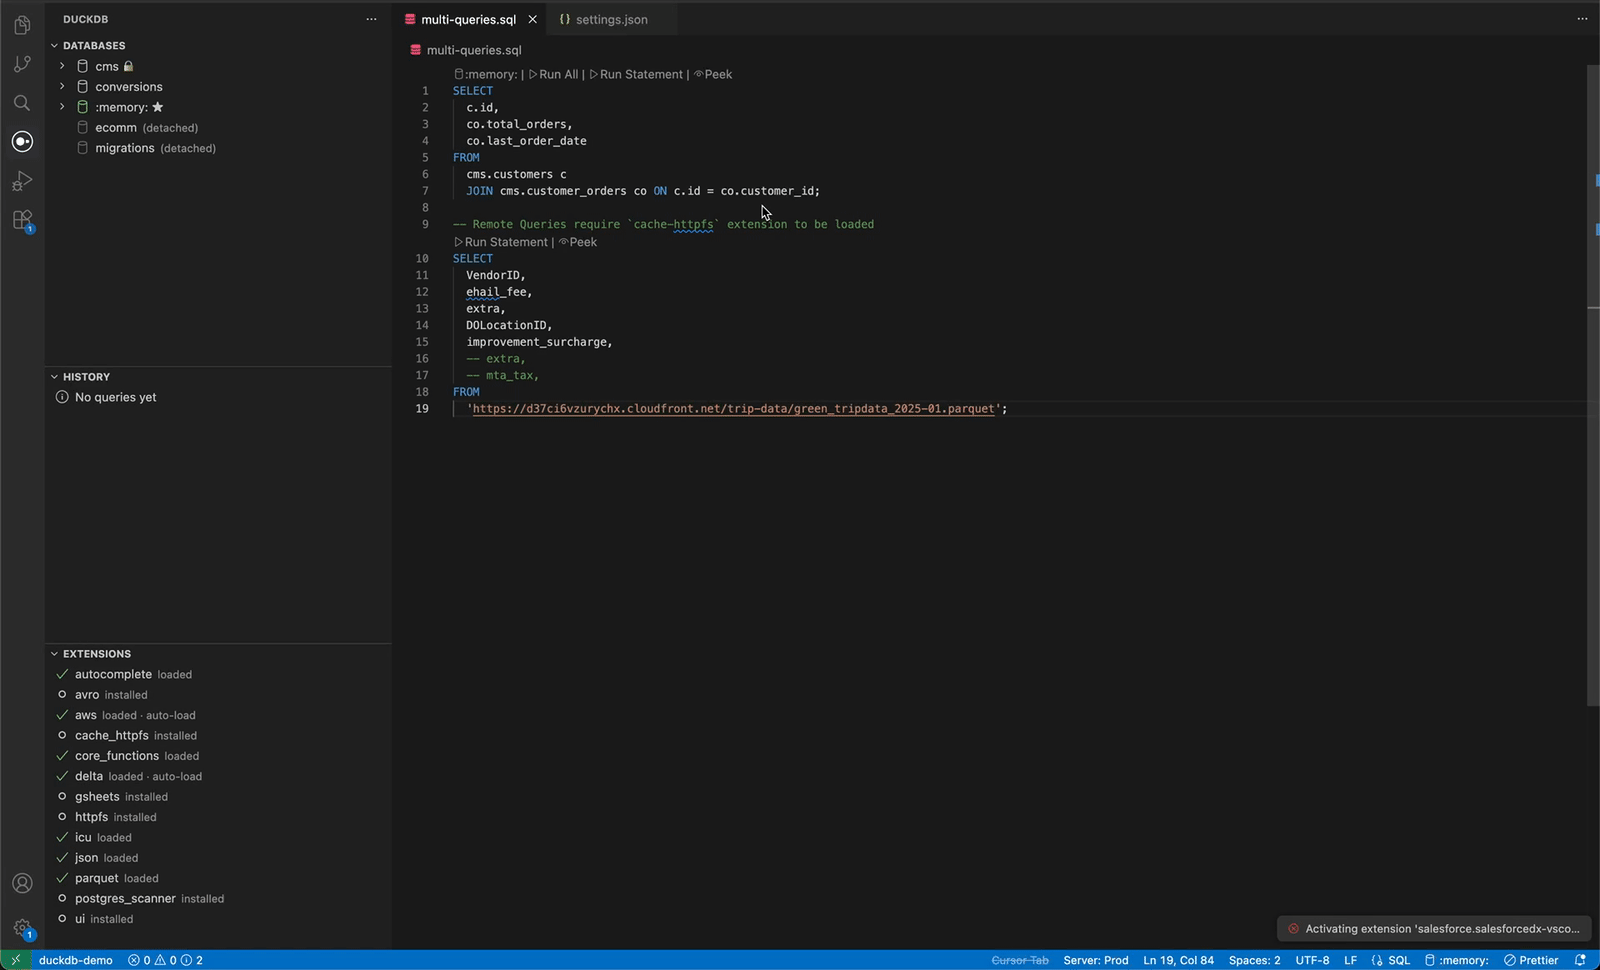The image size is (1600, 970).
Task: Click the ecomm detached database icon
Action: 83,127
